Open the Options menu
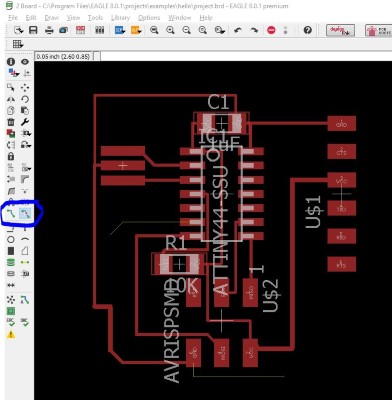 149,17
